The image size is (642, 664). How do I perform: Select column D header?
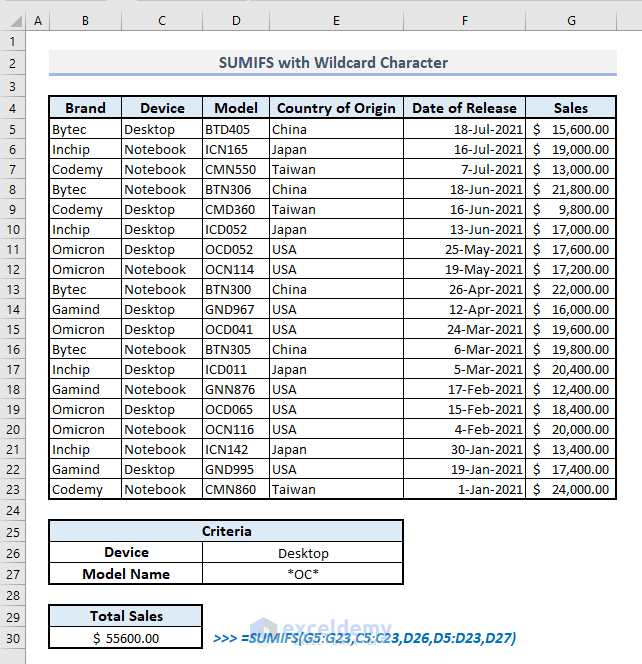(236, 21)
